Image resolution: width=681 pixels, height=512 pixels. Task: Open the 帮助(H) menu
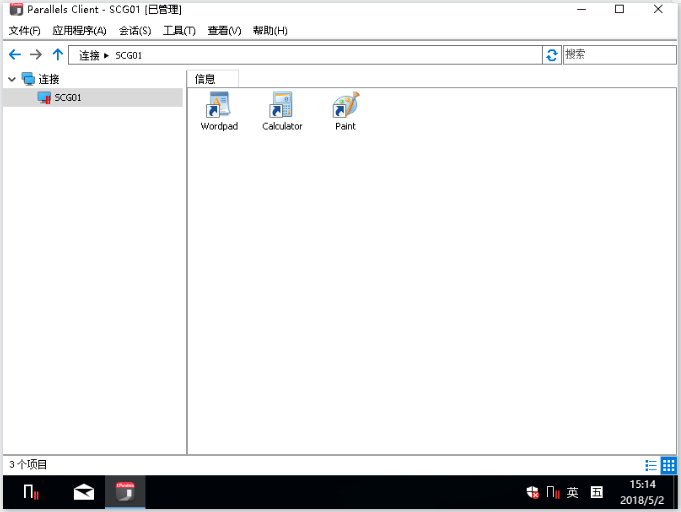click(270, 30)
